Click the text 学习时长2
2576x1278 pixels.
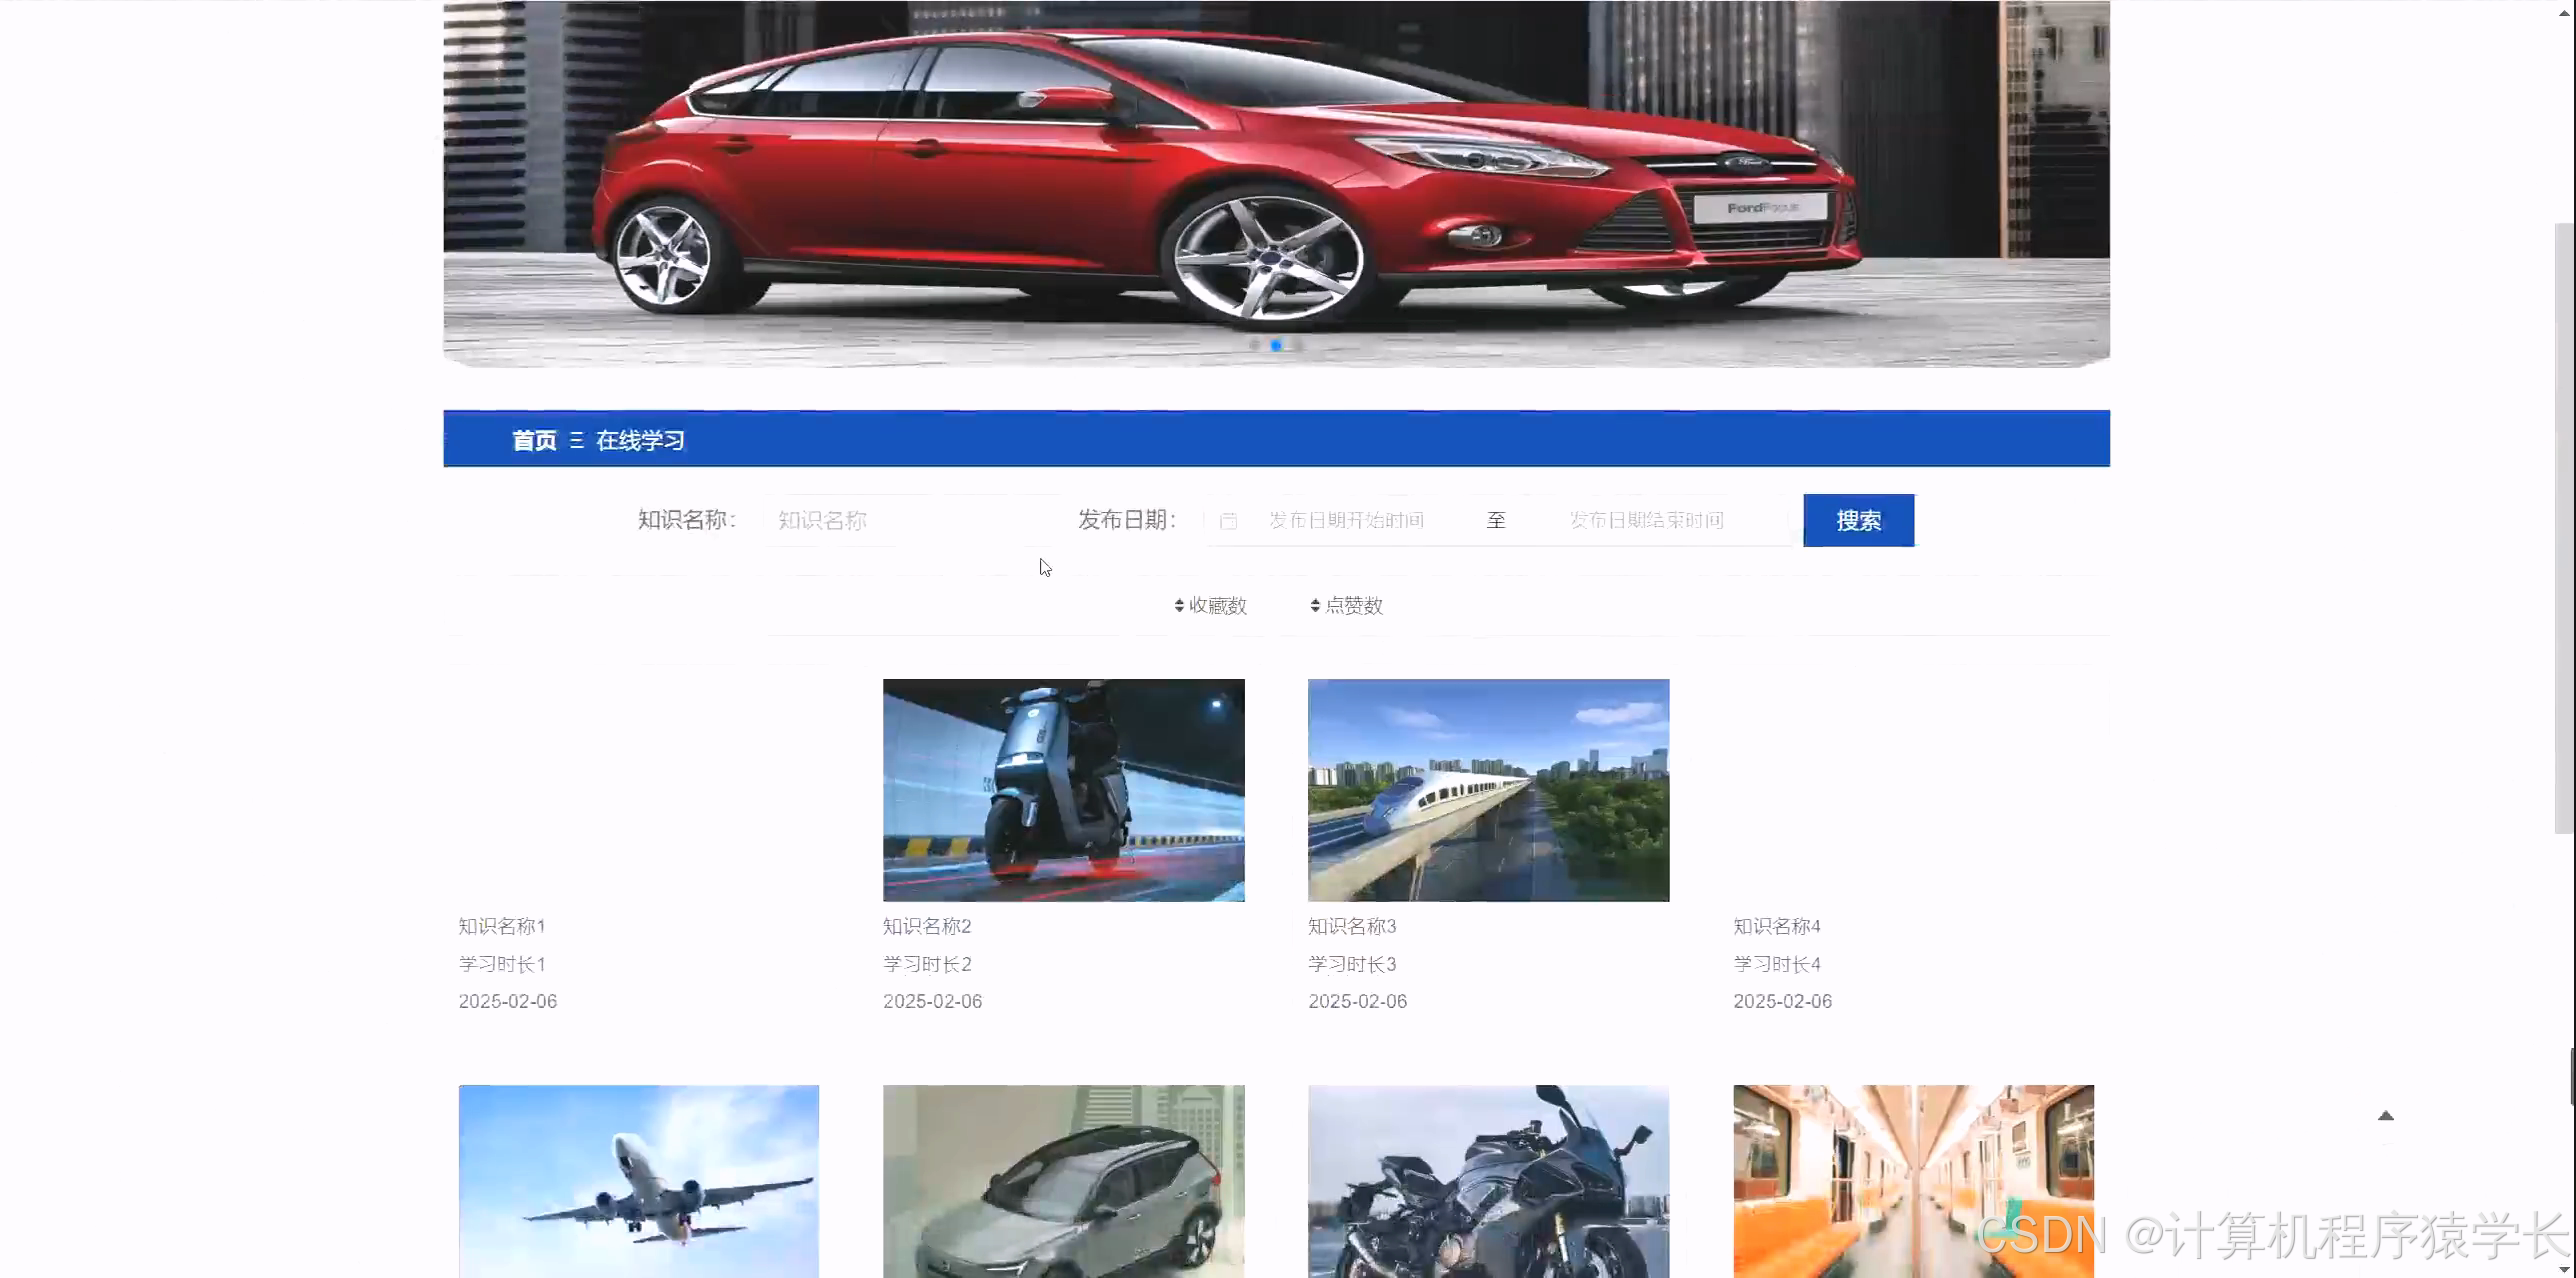coord(927,964)
